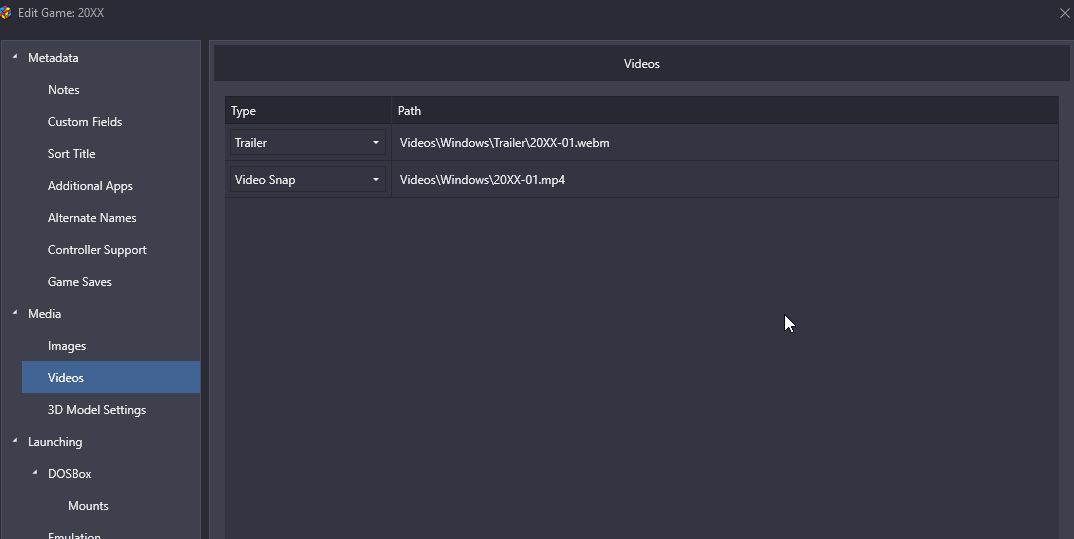Open 3D Model Settings

pos(97,410)
